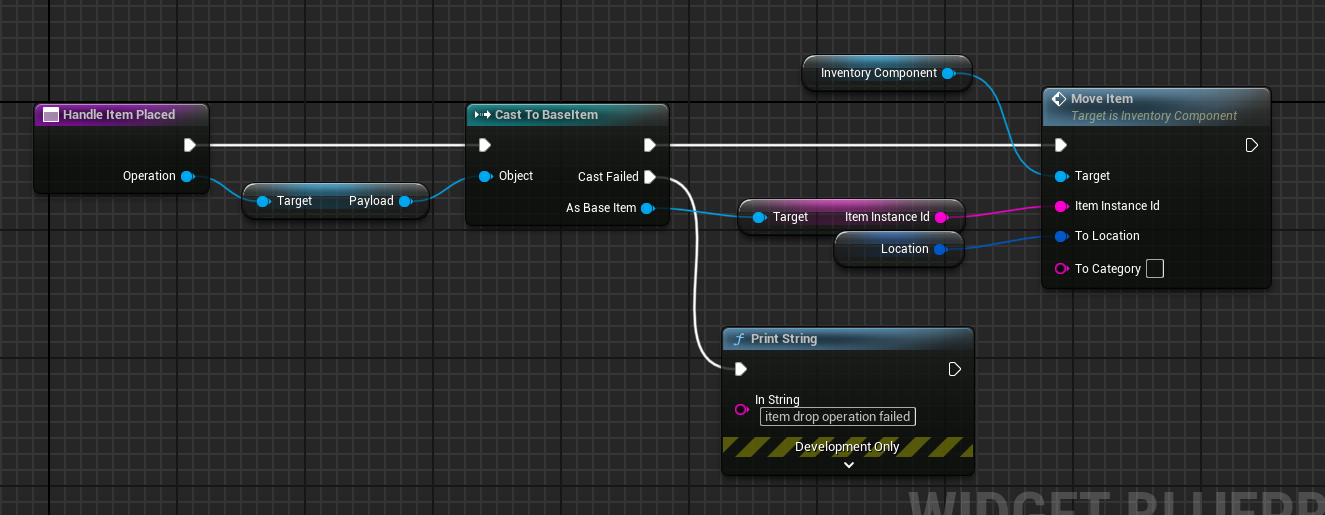Click Print String exec input pin
Image resolution: width=1325 pixels, height=515 pixels.
(740, 369)
